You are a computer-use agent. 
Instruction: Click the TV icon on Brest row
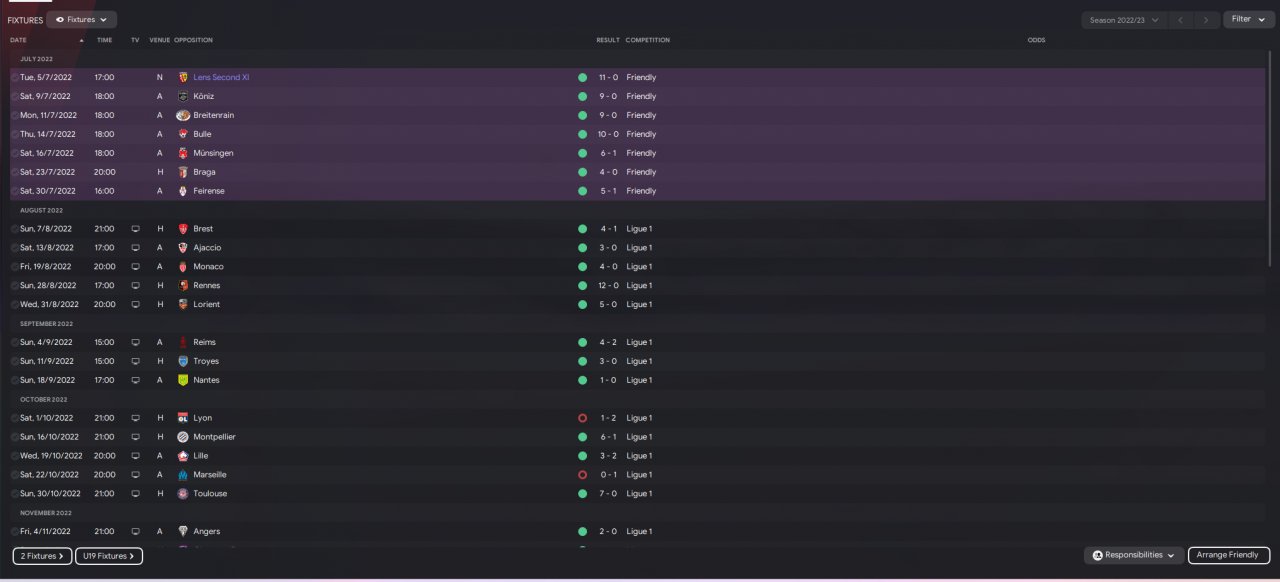[135, 229]
